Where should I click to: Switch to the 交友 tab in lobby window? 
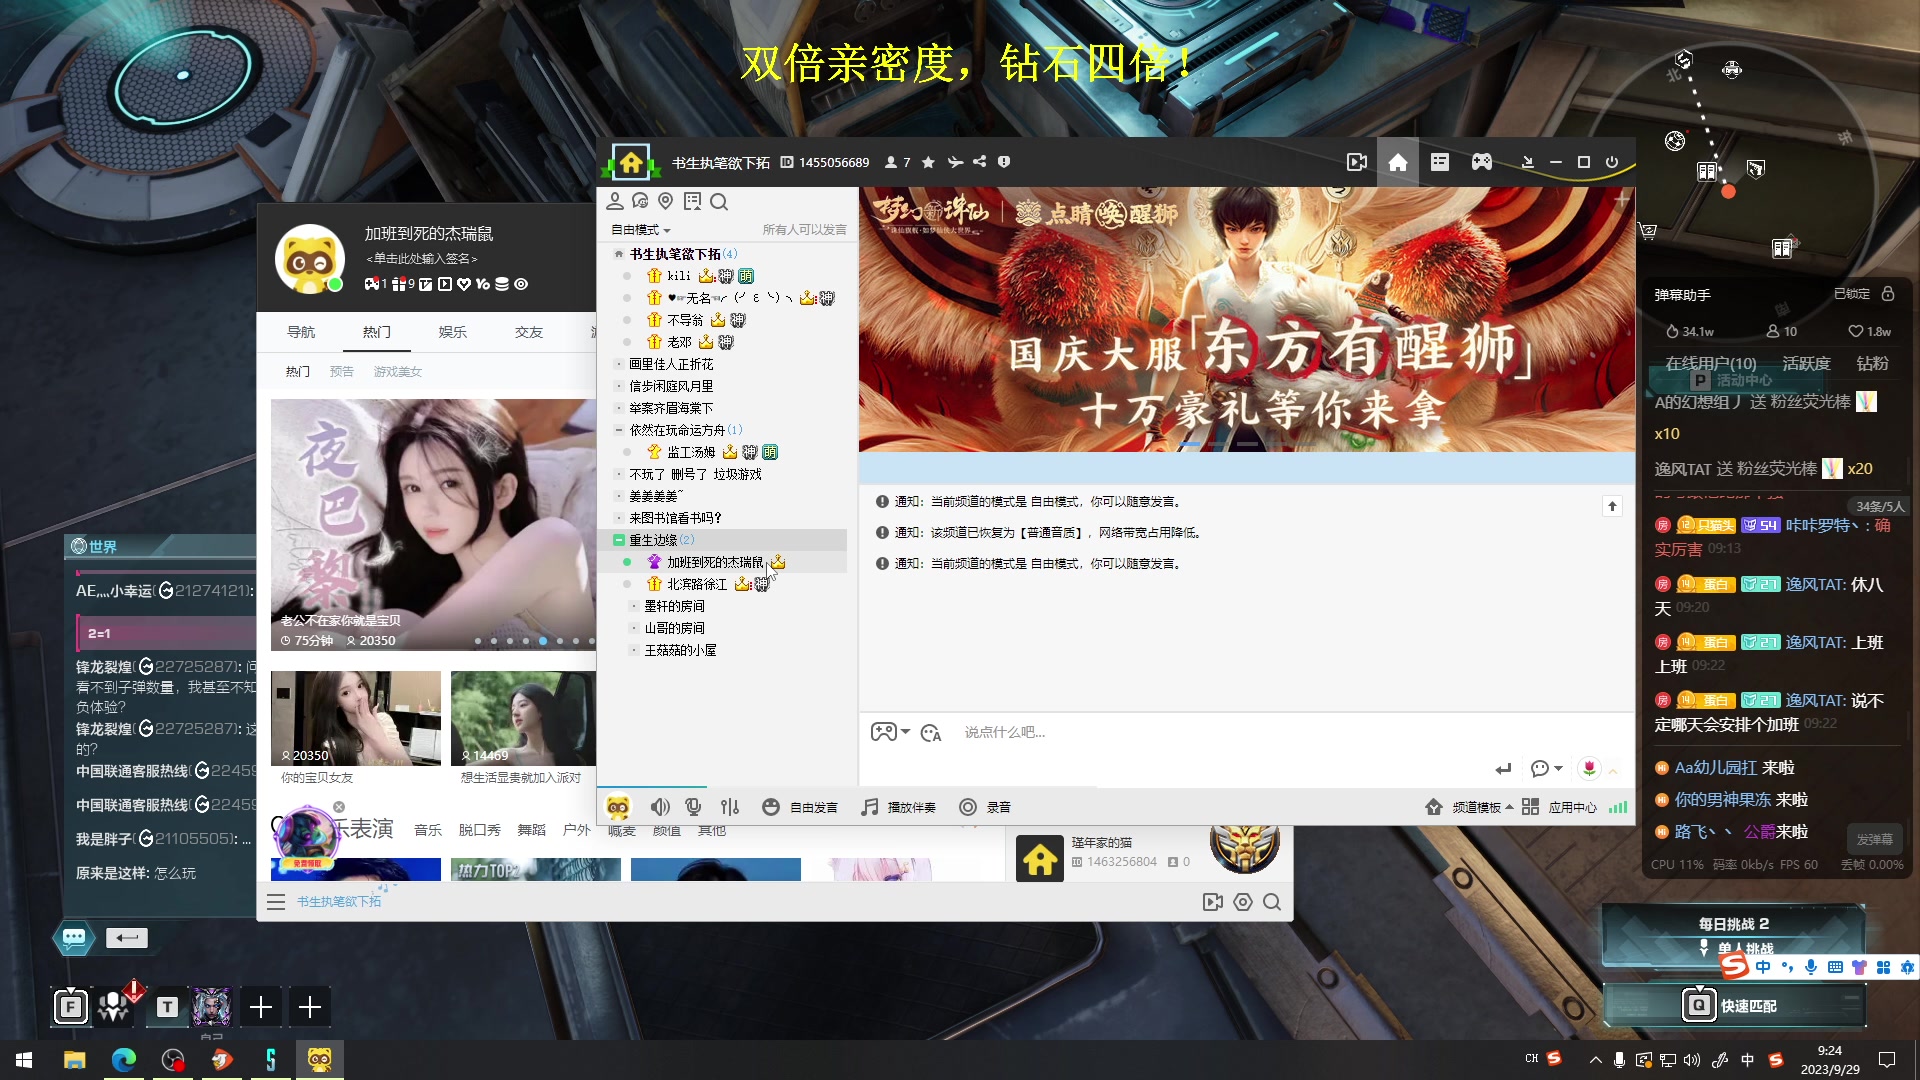pyautogui.click(x=528, y=332)
